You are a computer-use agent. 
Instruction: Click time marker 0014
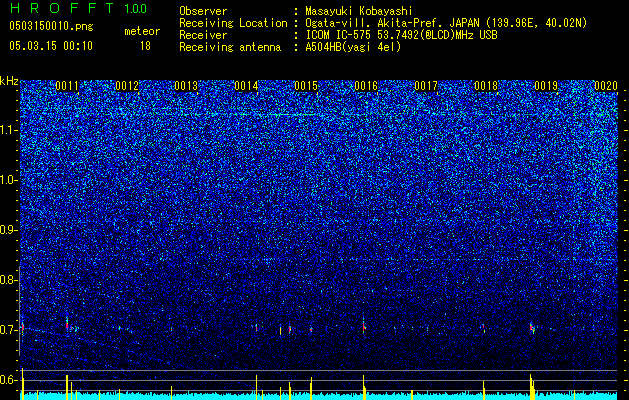(x=246, y=86)
